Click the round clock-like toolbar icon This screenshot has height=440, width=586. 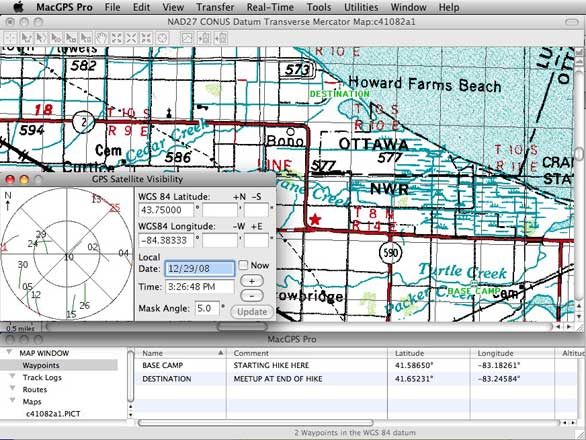(x=162, y=38)
